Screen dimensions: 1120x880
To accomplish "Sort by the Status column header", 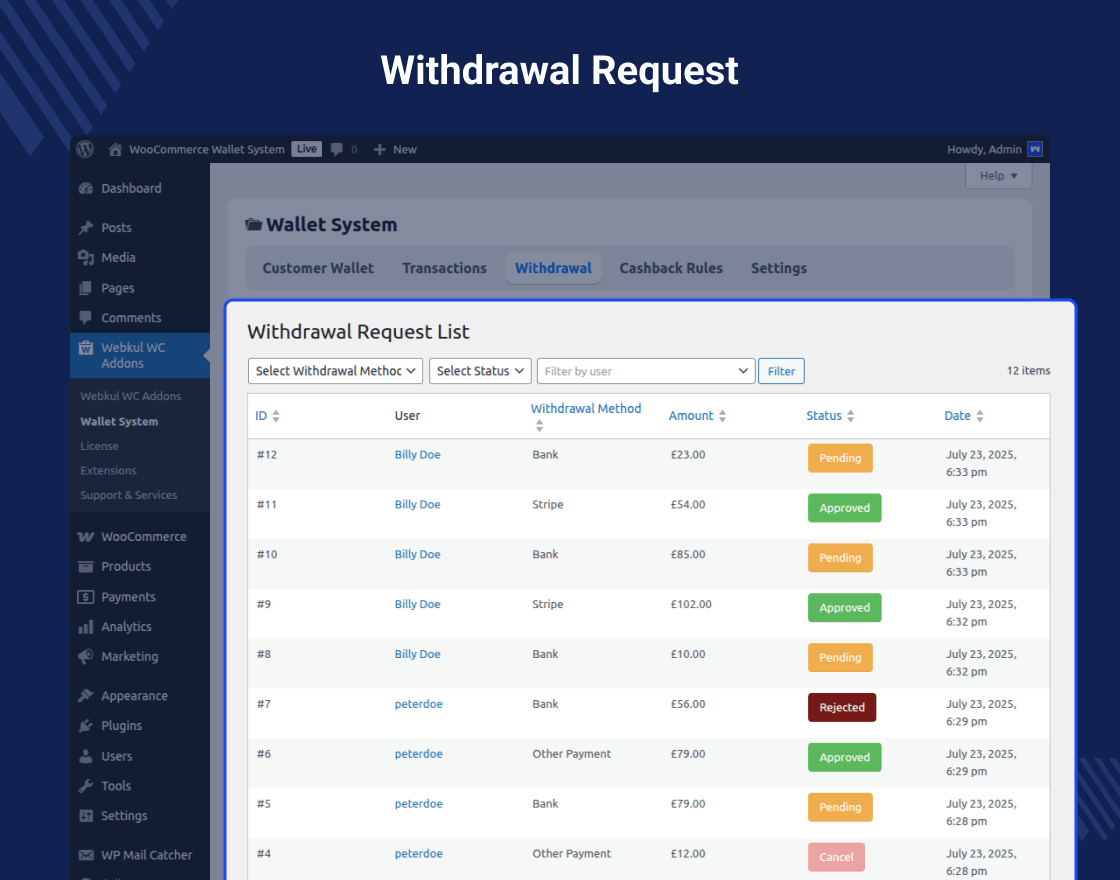I will pos(830,416).
